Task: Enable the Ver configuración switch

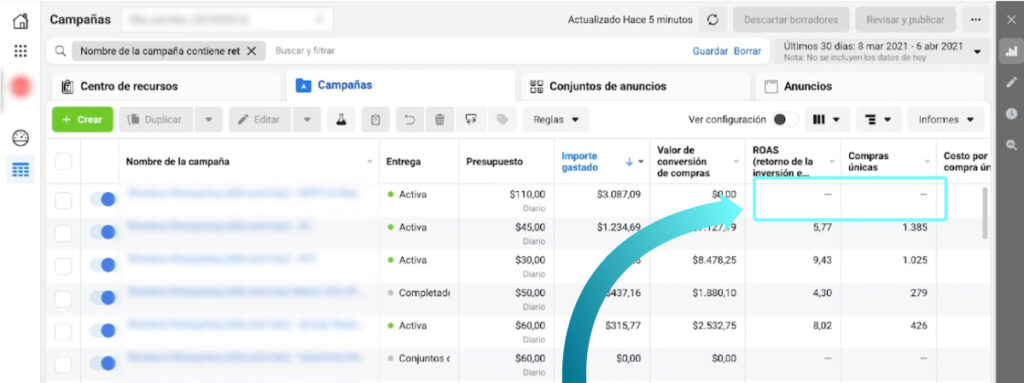Action: (785, 120)
